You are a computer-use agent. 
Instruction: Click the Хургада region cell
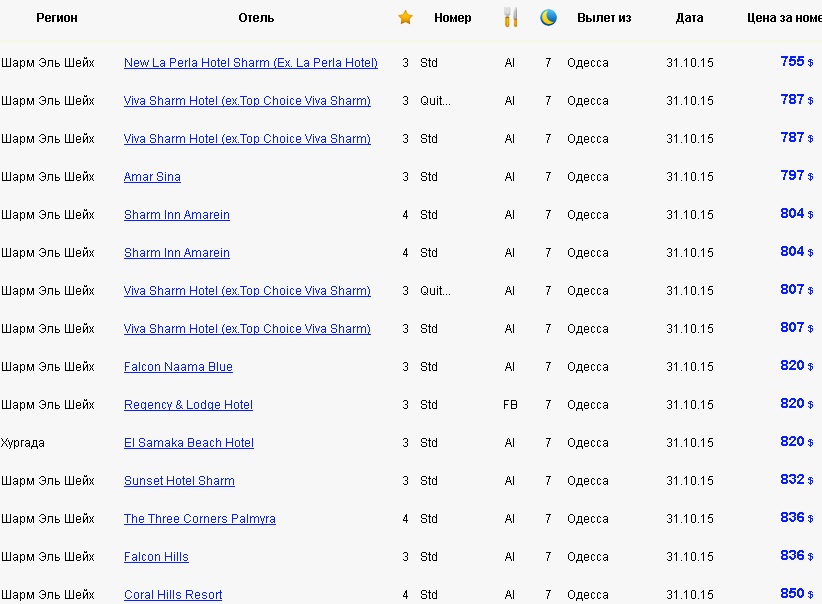pos(23,443)
